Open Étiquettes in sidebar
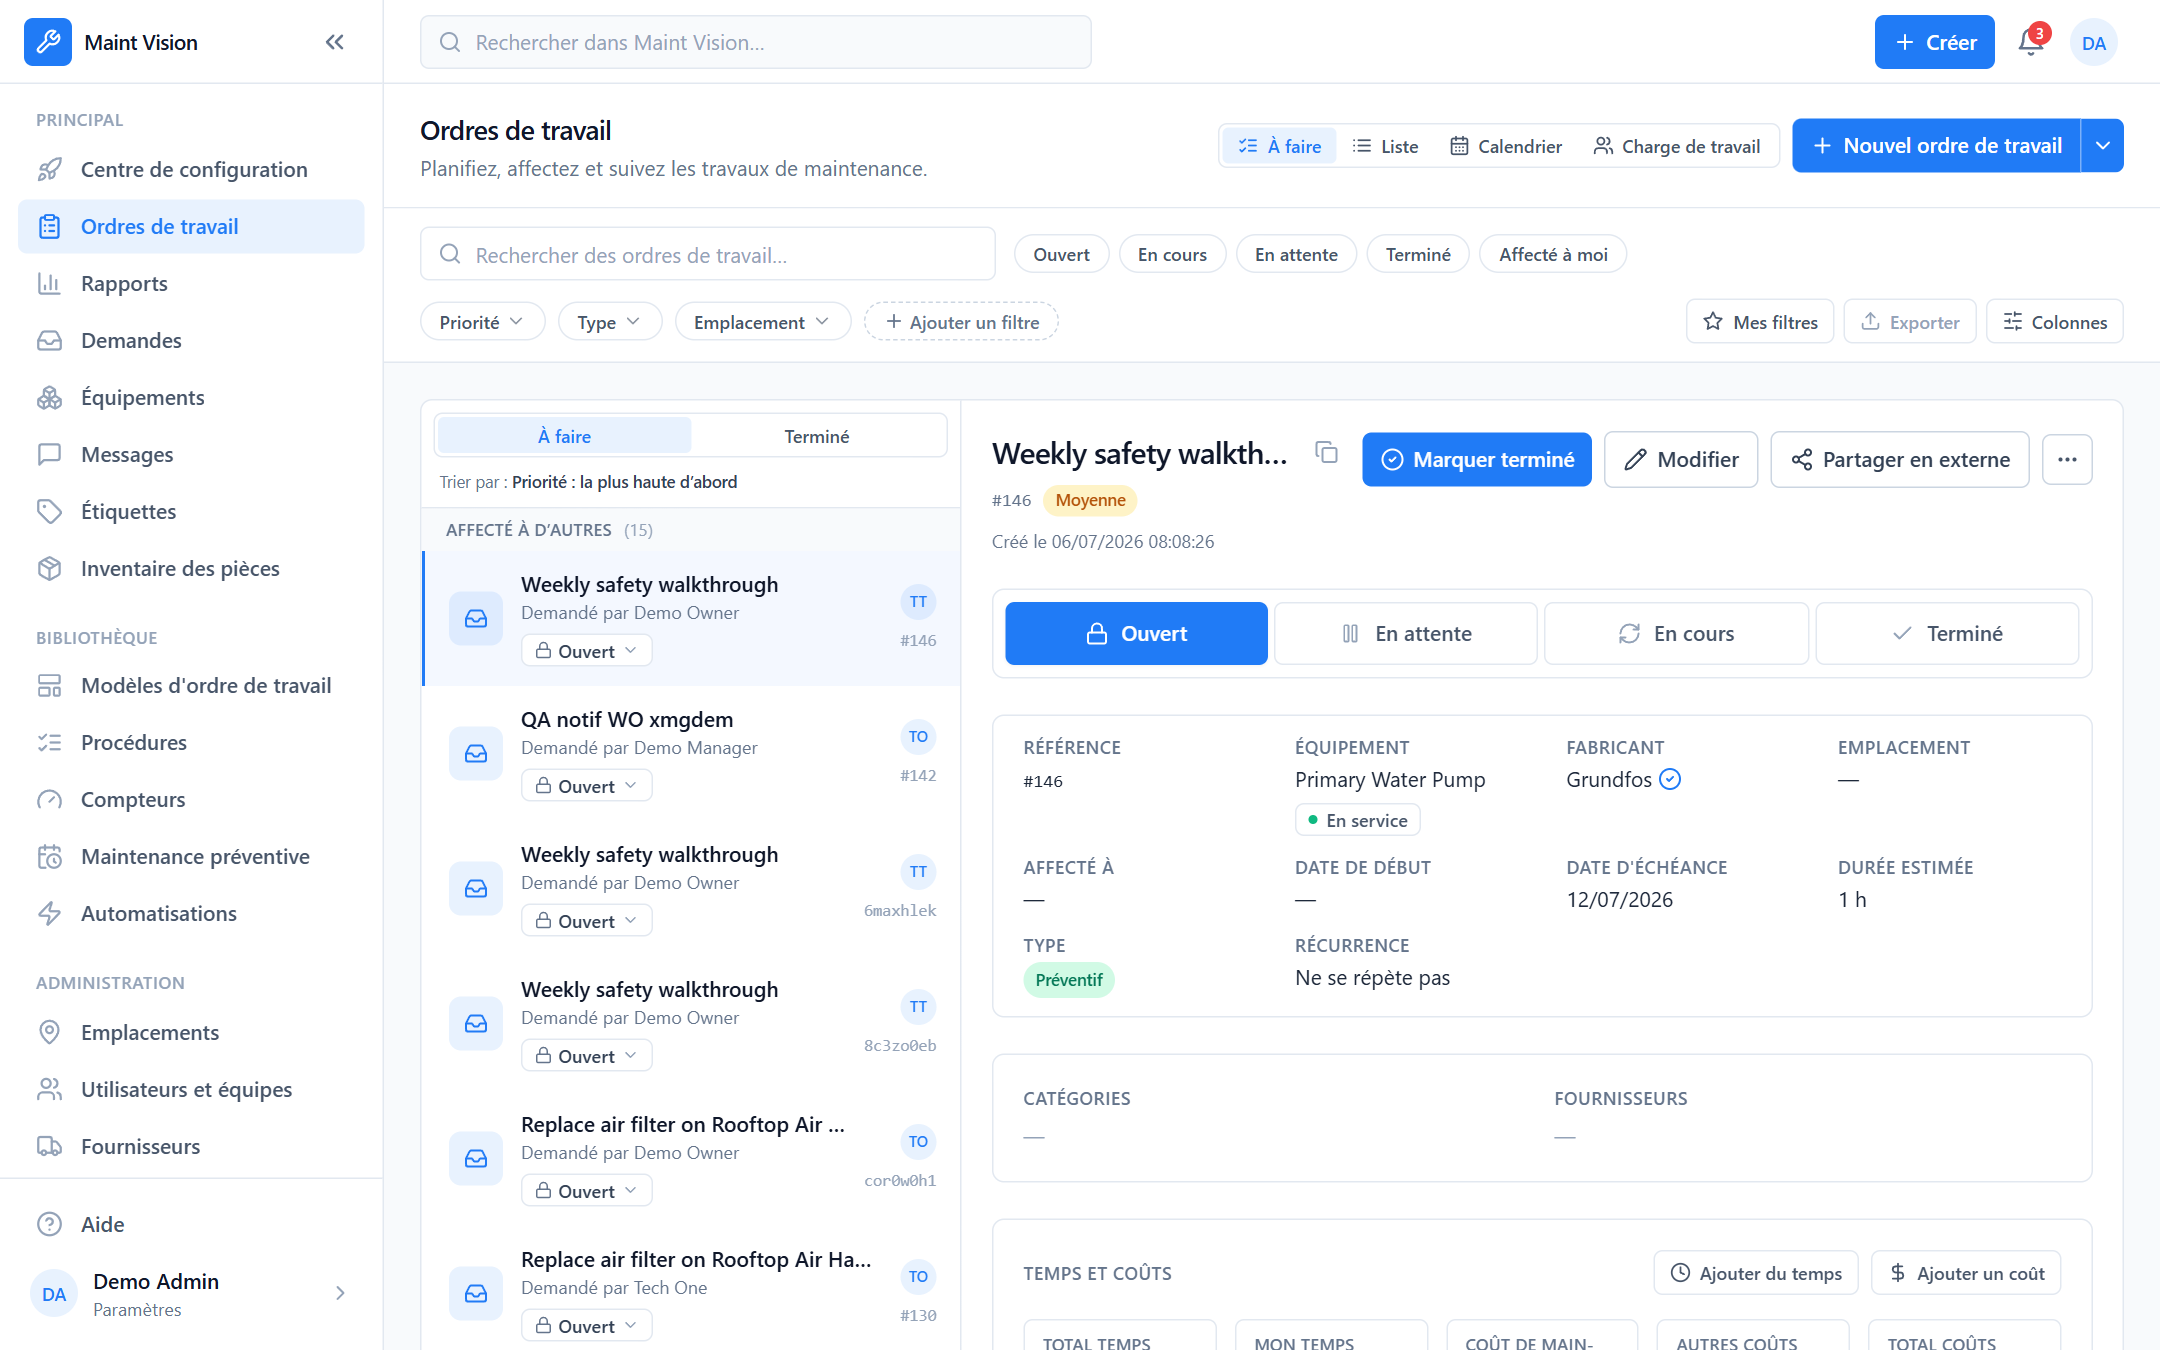This screenshot has height=1350, width=2160. coord(191,511)
